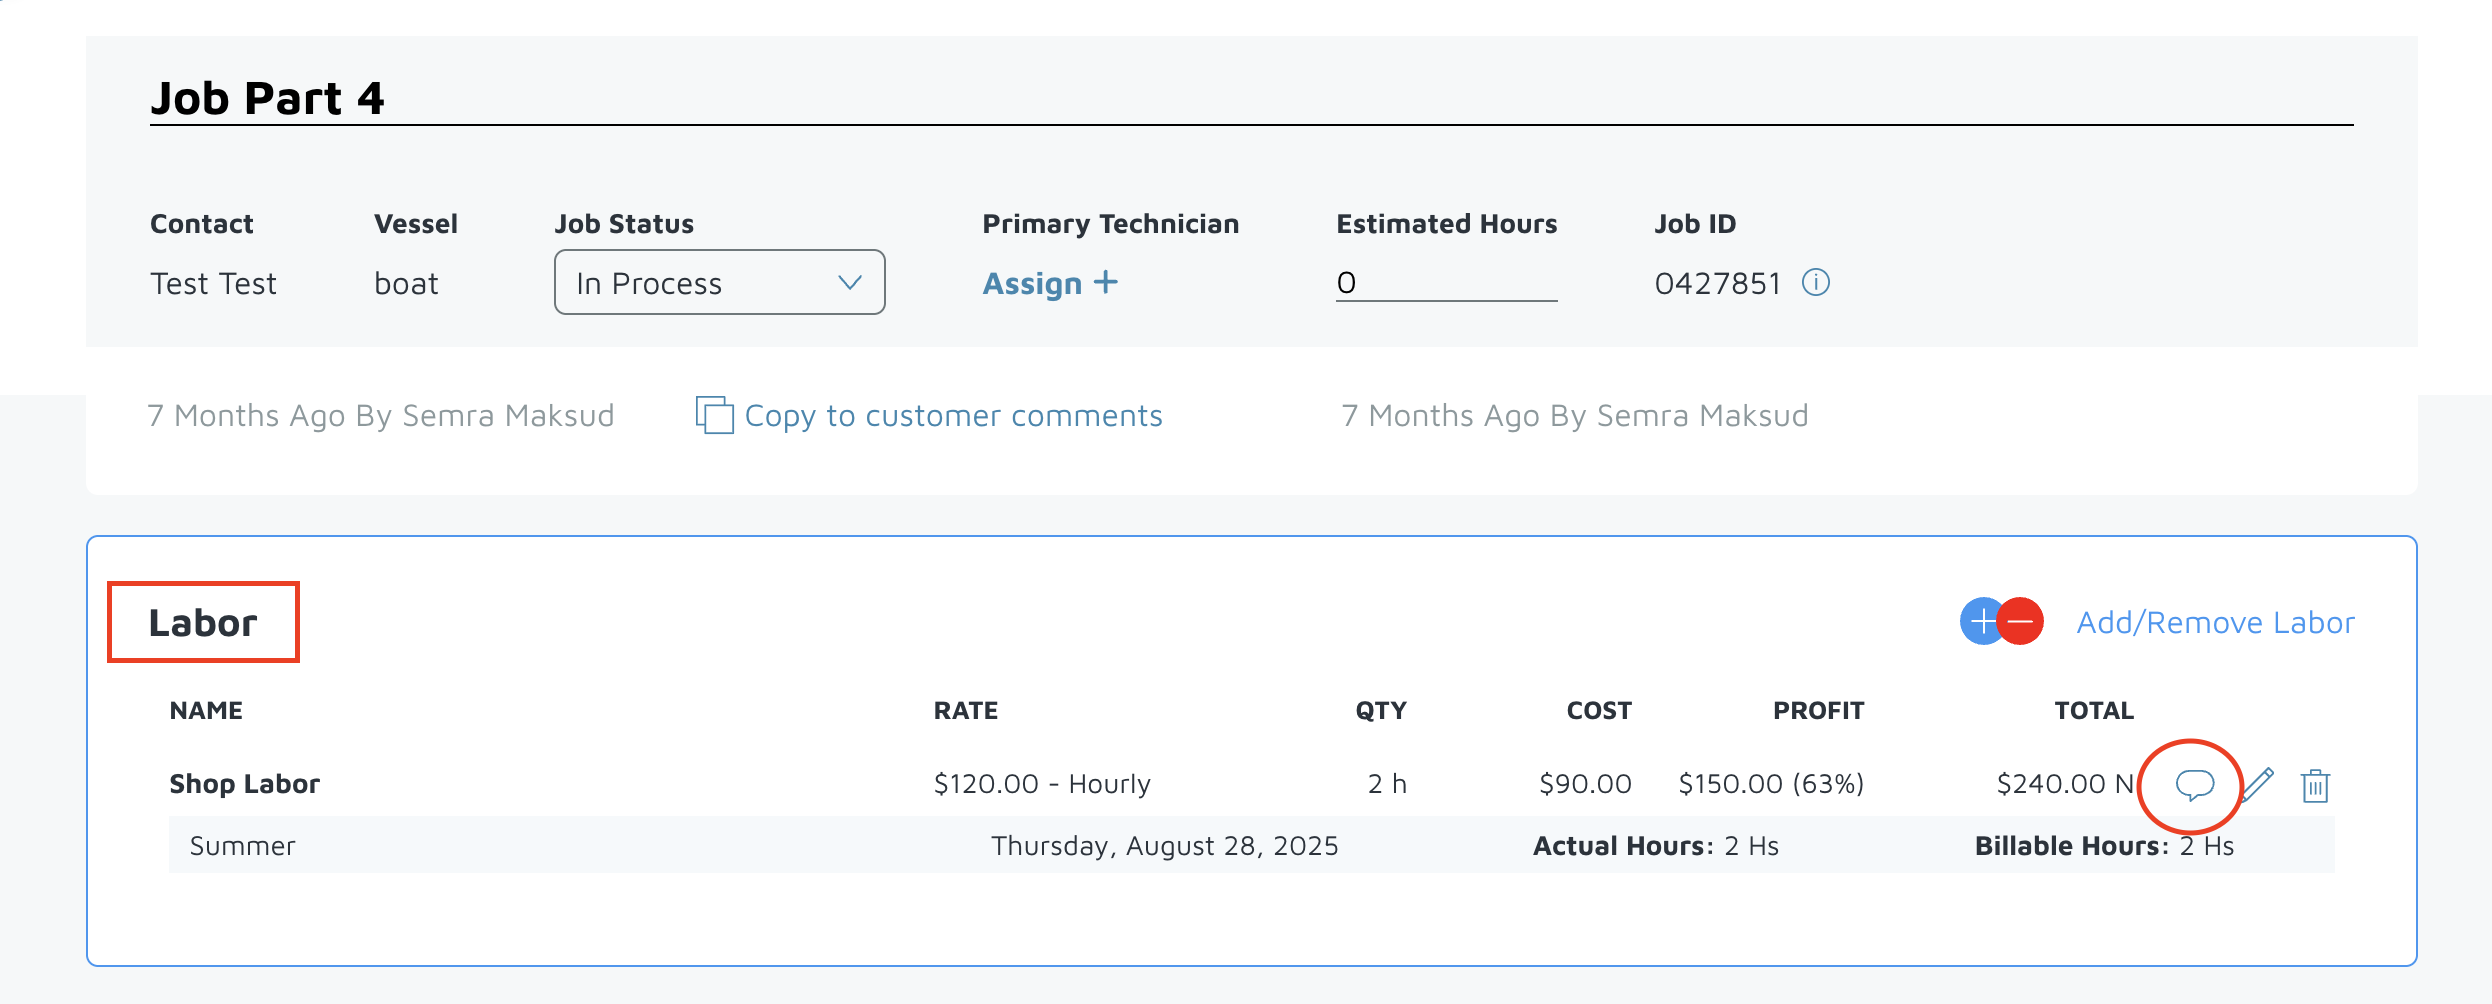
Task: Click the vessel name boat
Action: 406,284
